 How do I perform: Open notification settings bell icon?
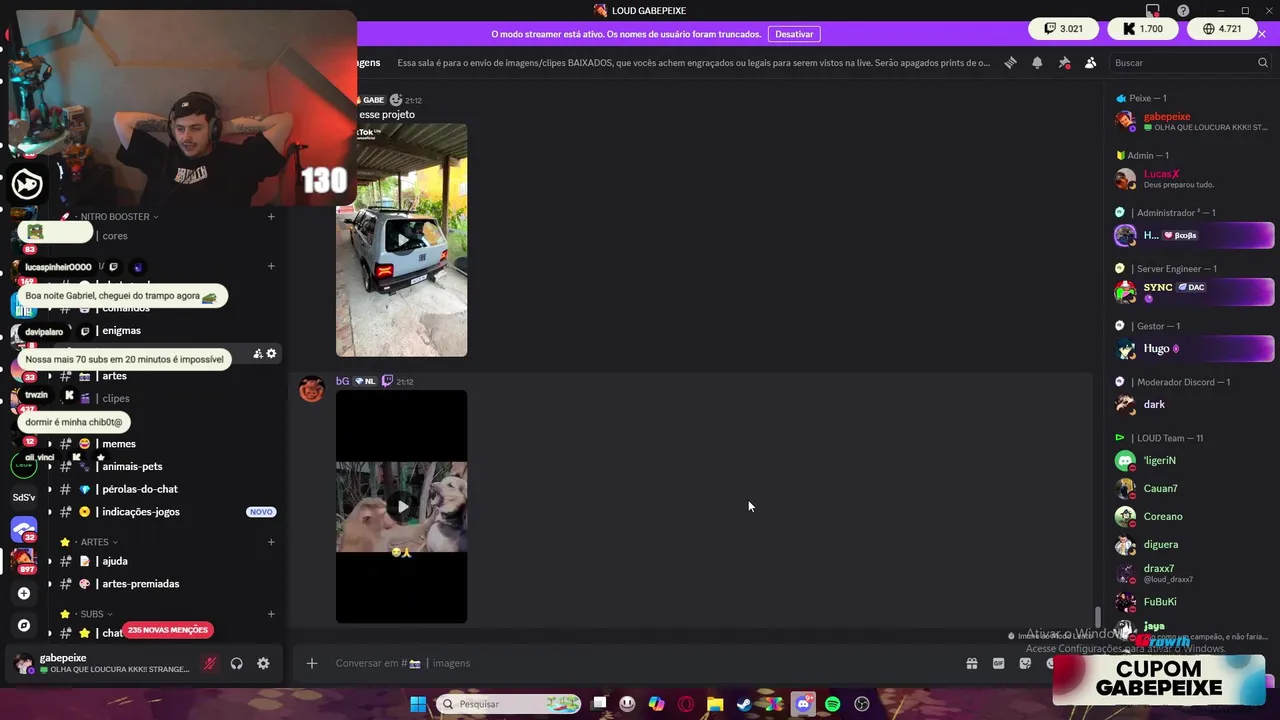[1037, 62]
